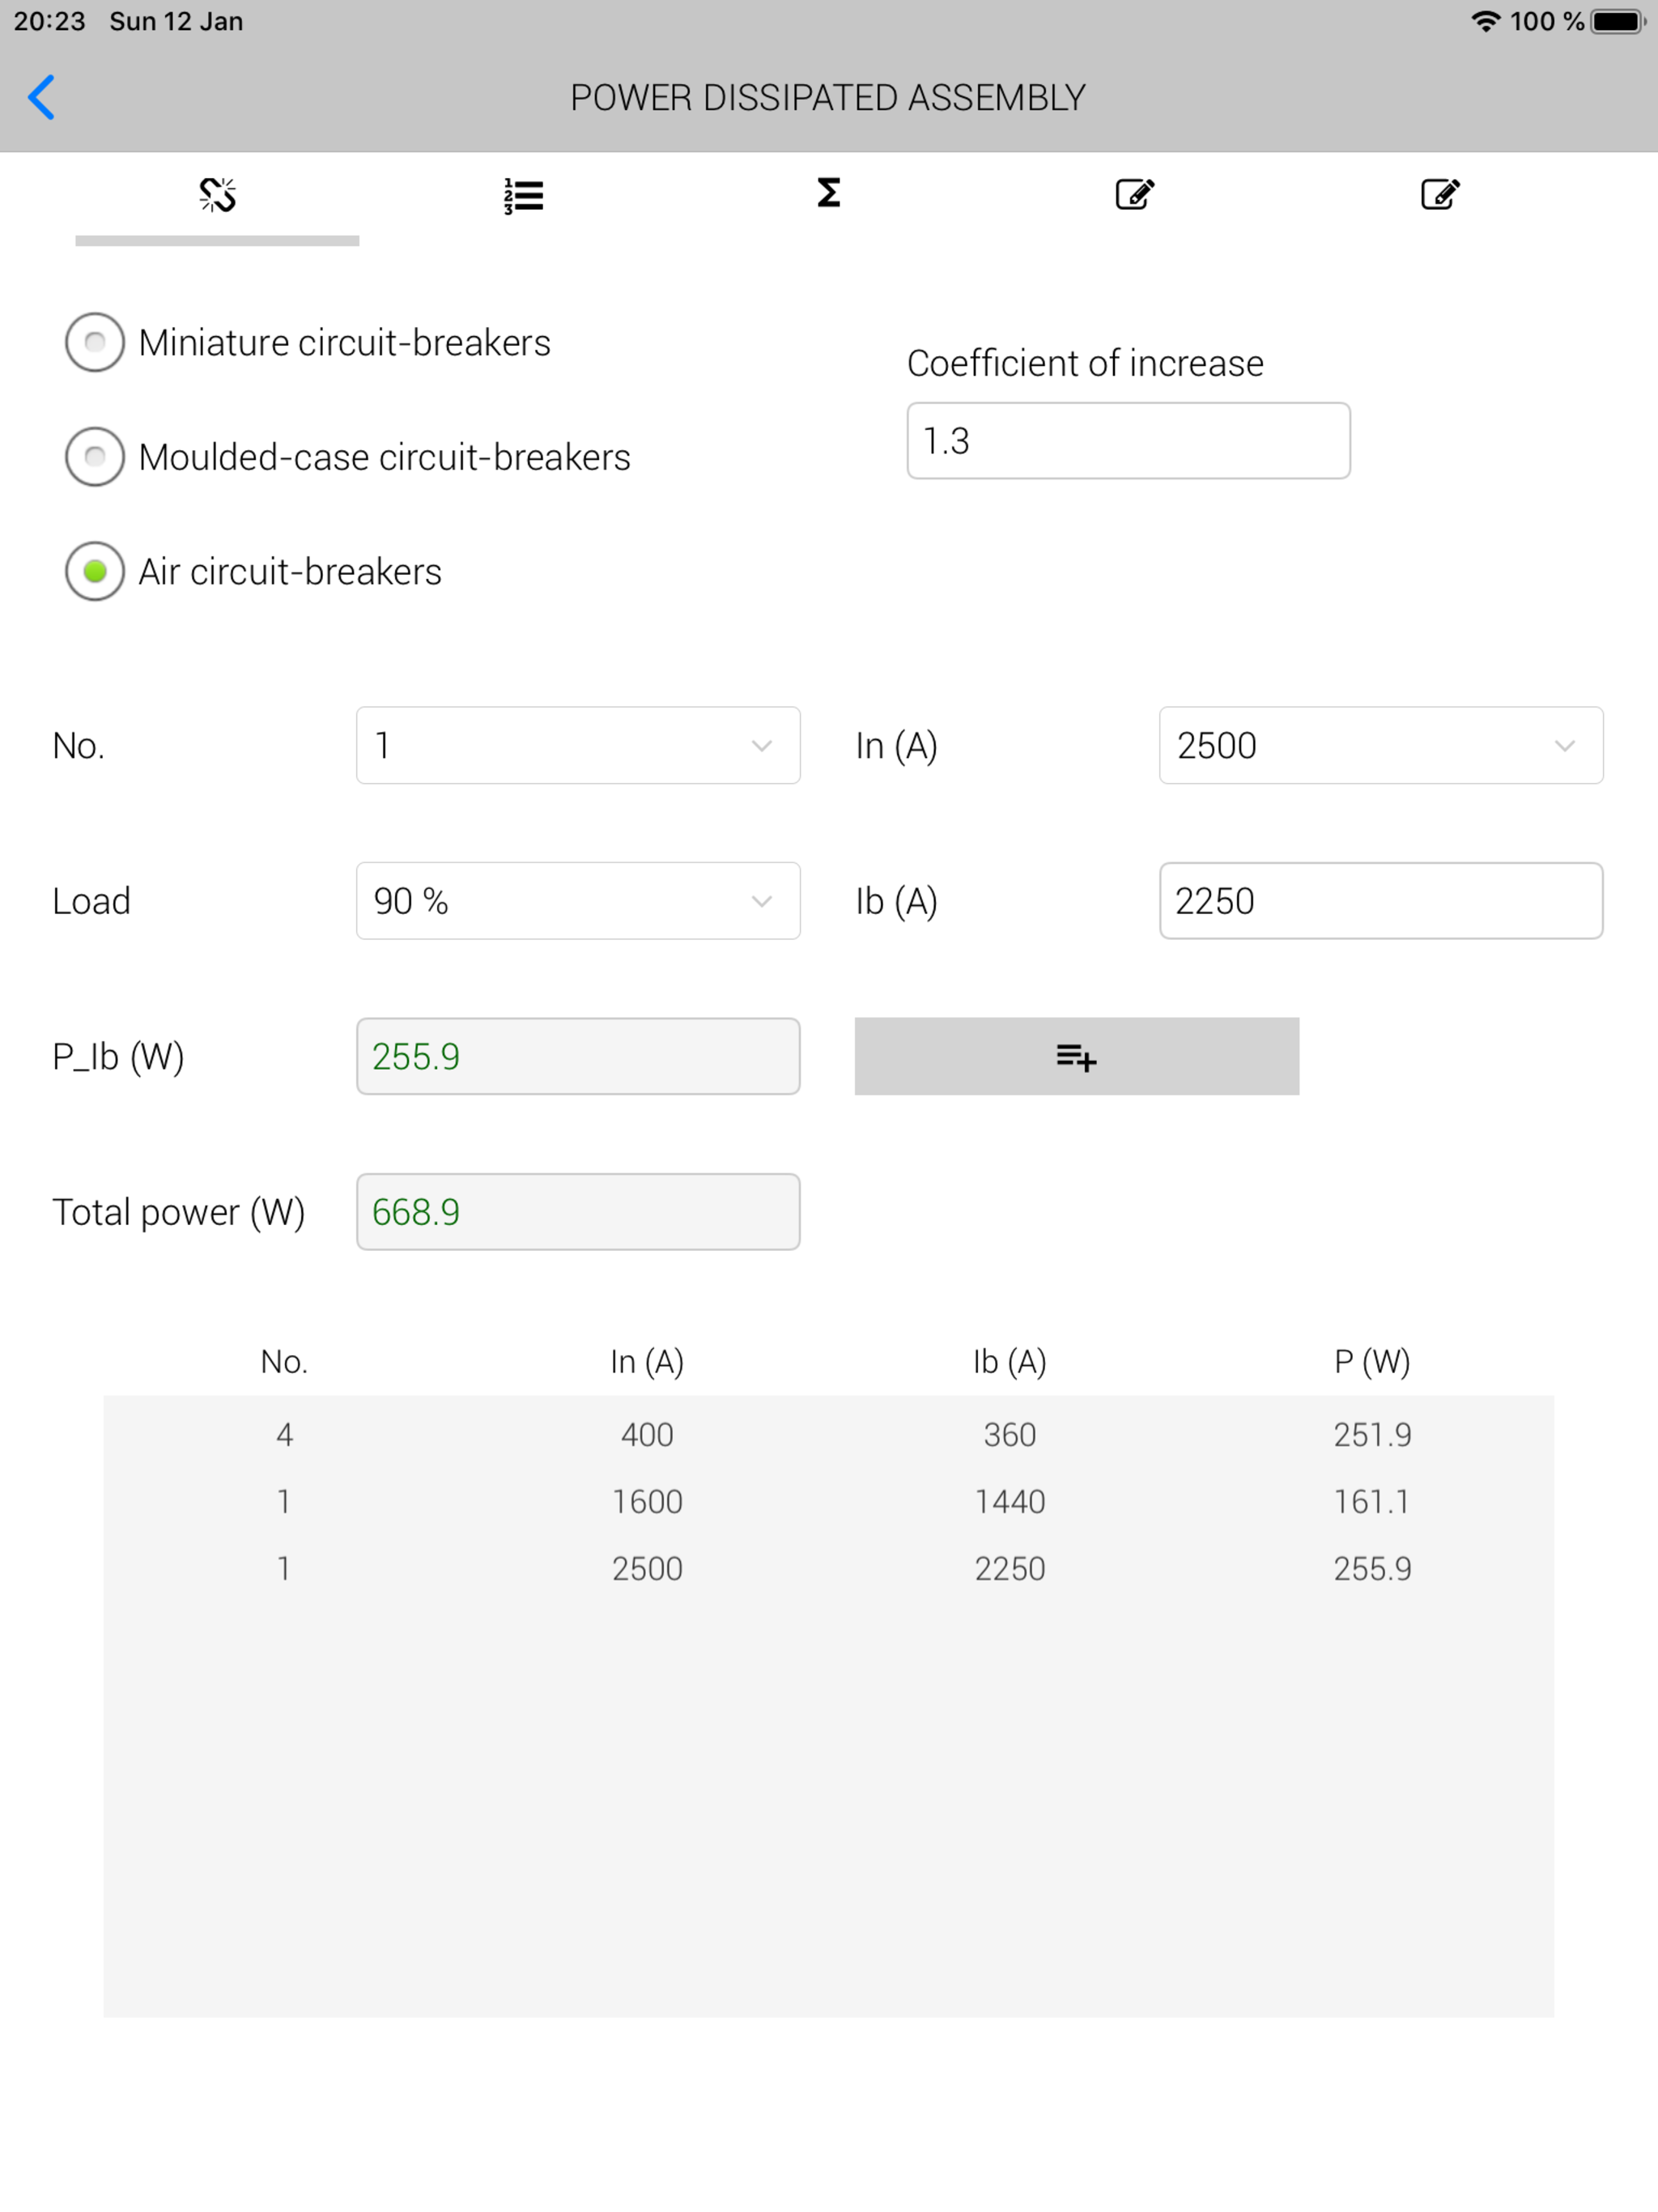The width and height of the screenshot is (1658, 2212).
Task: Open the last edit-note tab icon
Action: [x=1440, y=194]
